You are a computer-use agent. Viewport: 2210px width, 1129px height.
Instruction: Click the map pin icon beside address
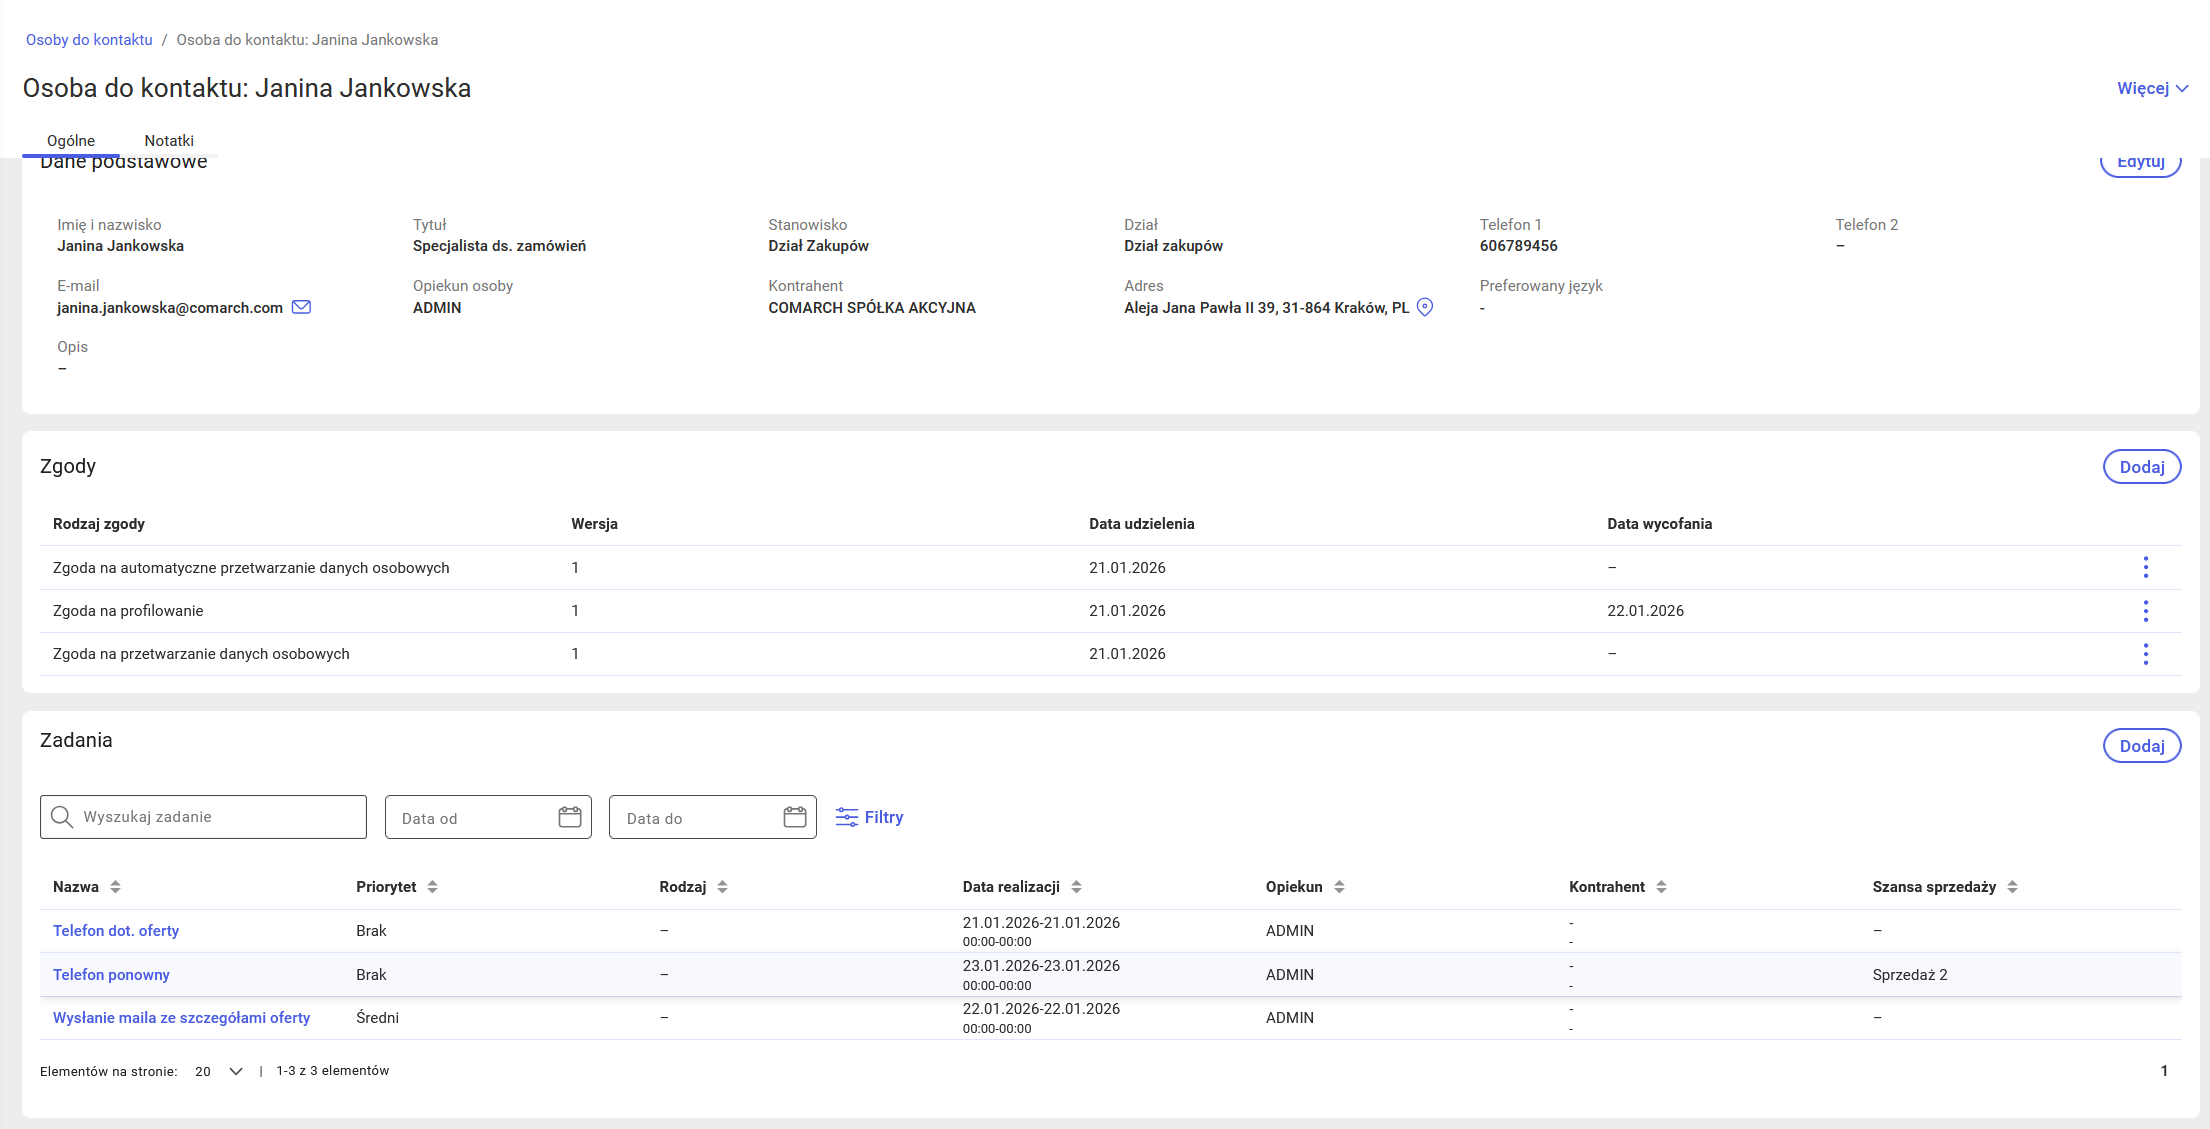[1425, 307]
